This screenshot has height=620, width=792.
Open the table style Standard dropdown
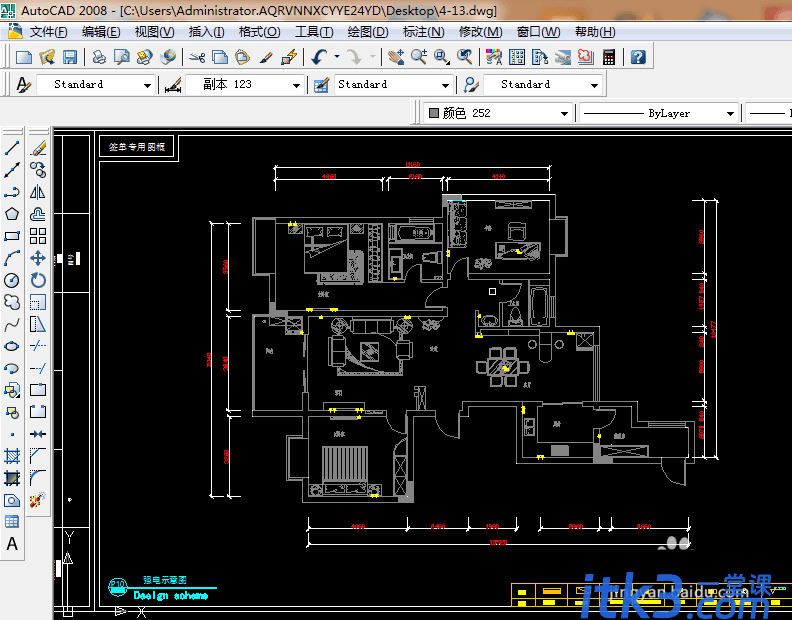tap(393, 84)
